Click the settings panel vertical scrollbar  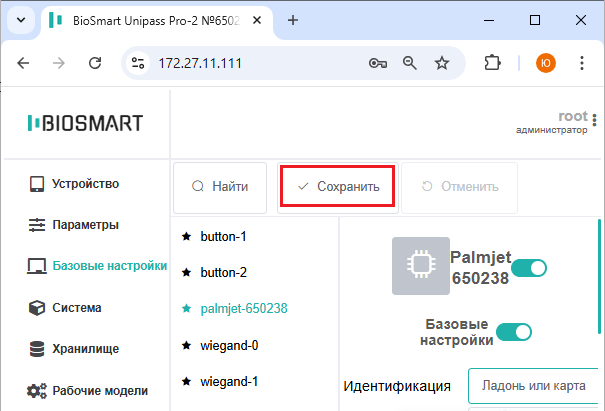tap(599, 277)
